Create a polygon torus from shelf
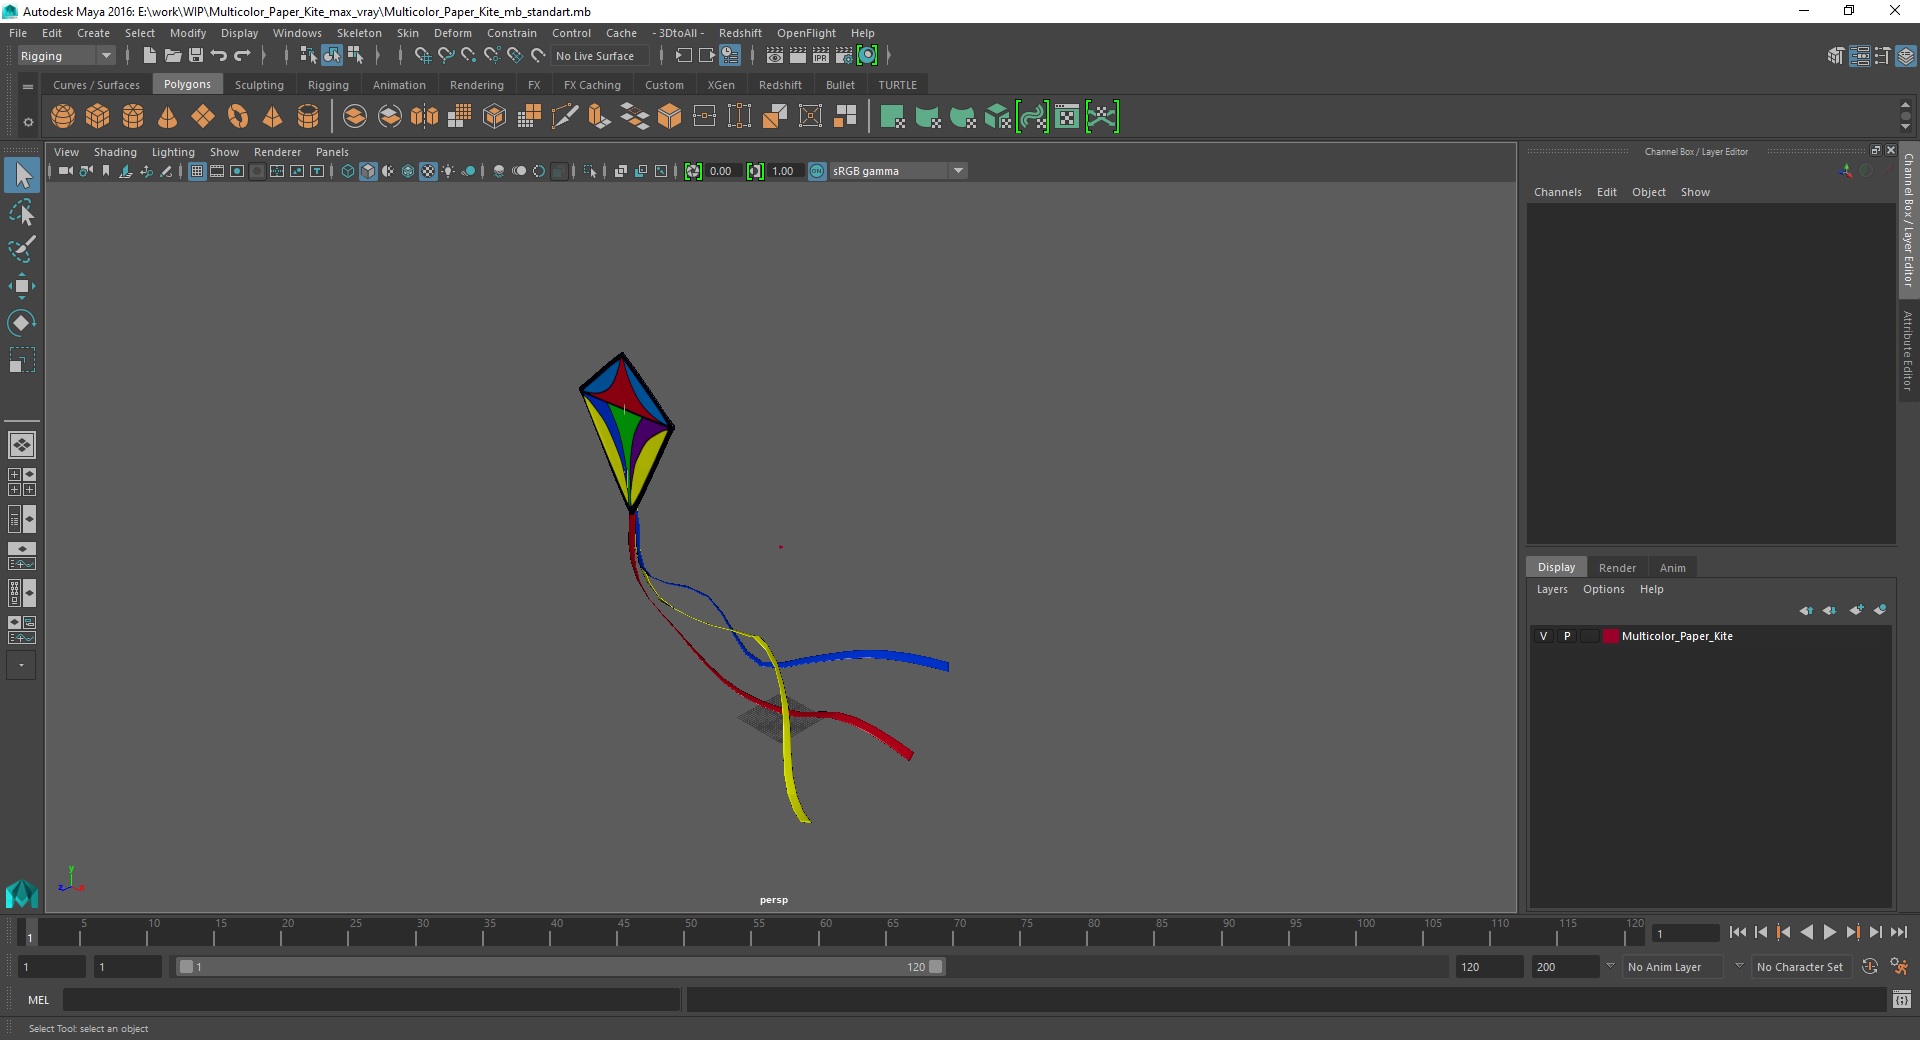The width and height of the screenshot is (1920, 1040). pos(238,117)
